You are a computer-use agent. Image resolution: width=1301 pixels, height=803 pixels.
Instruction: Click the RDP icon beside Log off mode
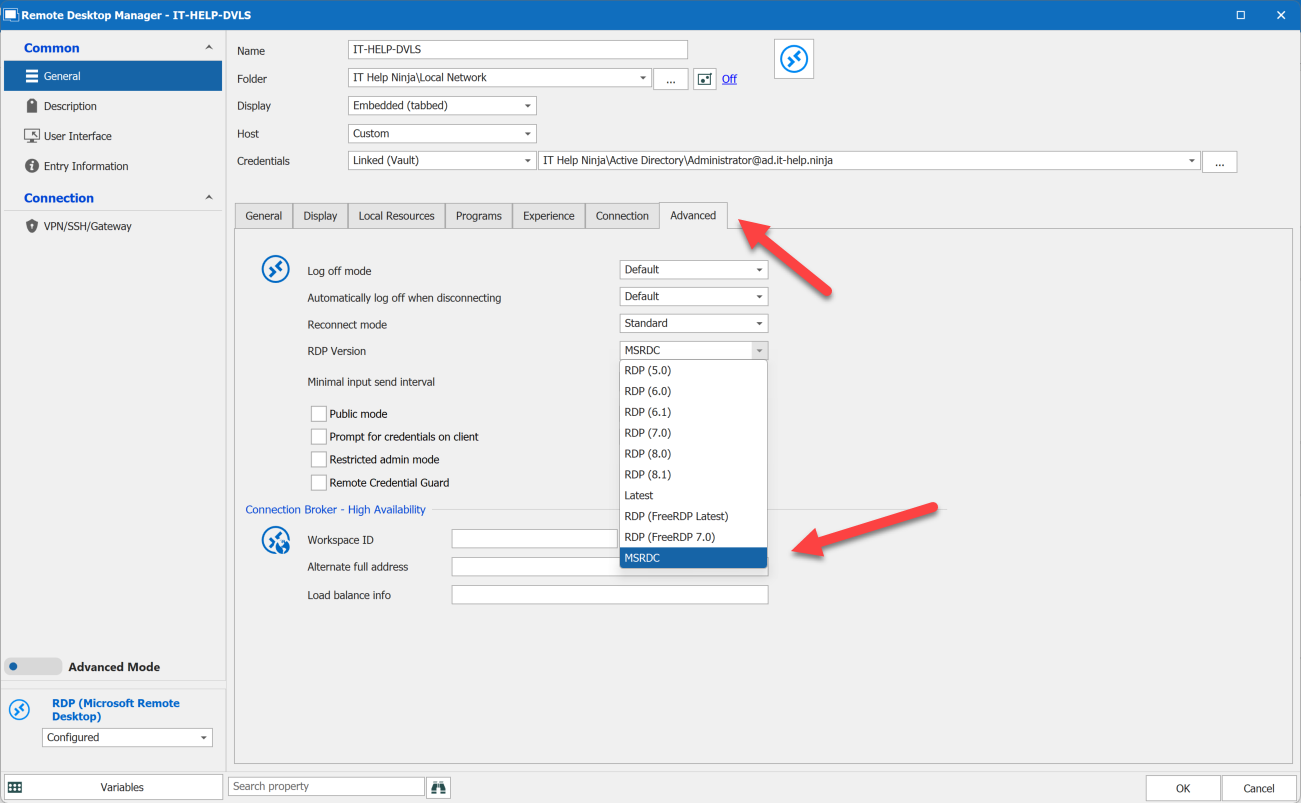point(275,268)
